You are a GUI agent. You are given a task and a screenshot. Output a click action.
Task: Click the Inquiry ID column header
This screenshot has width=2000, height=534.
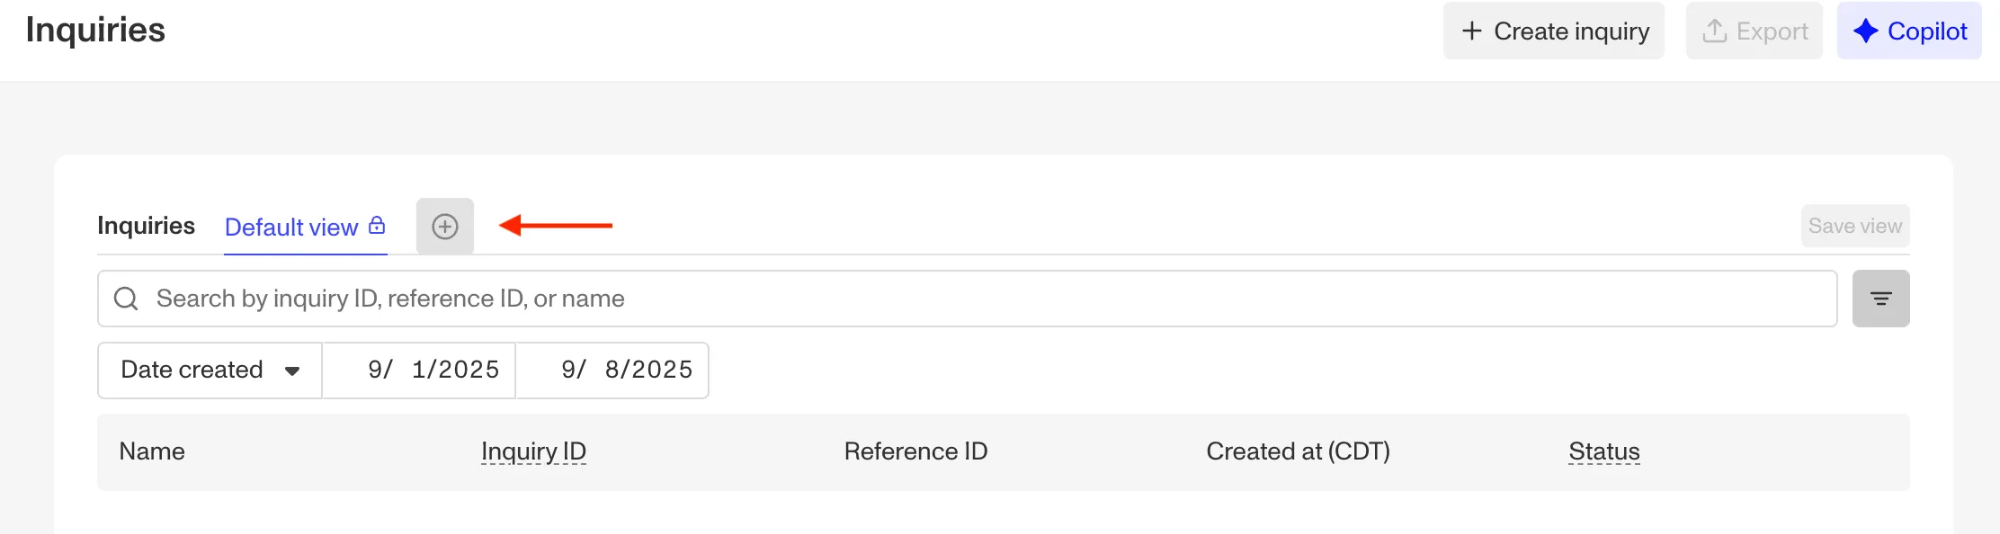[x=533, y=452]
